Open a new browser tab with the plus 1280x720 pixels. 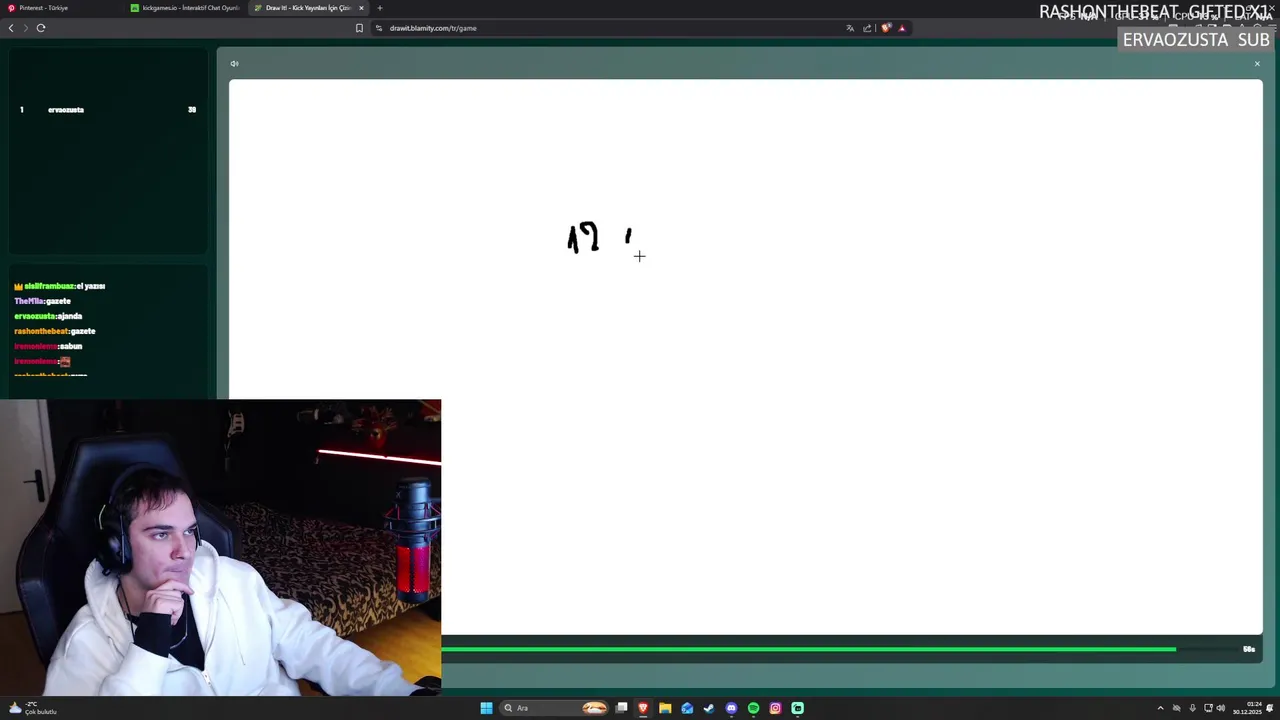[x=380, y=8]
